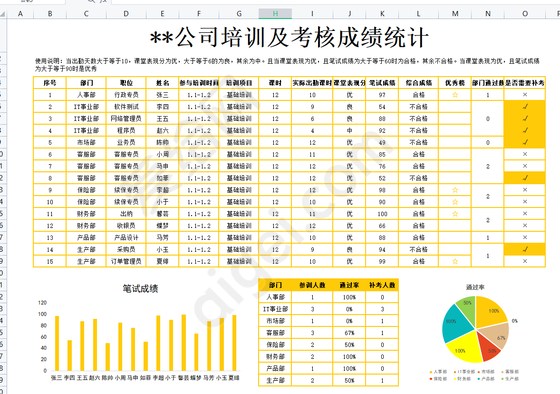Click the star icon in 夏绰's row
This screenshot has width=560, height=394.
point(455,261)
